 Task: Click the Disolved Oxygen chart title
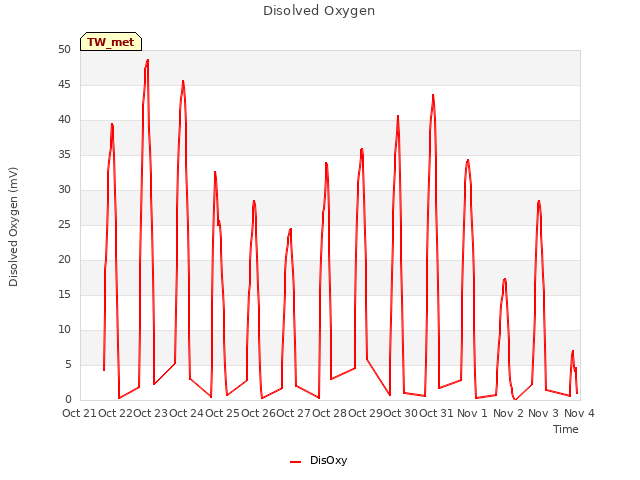click(x=319, y=11)
